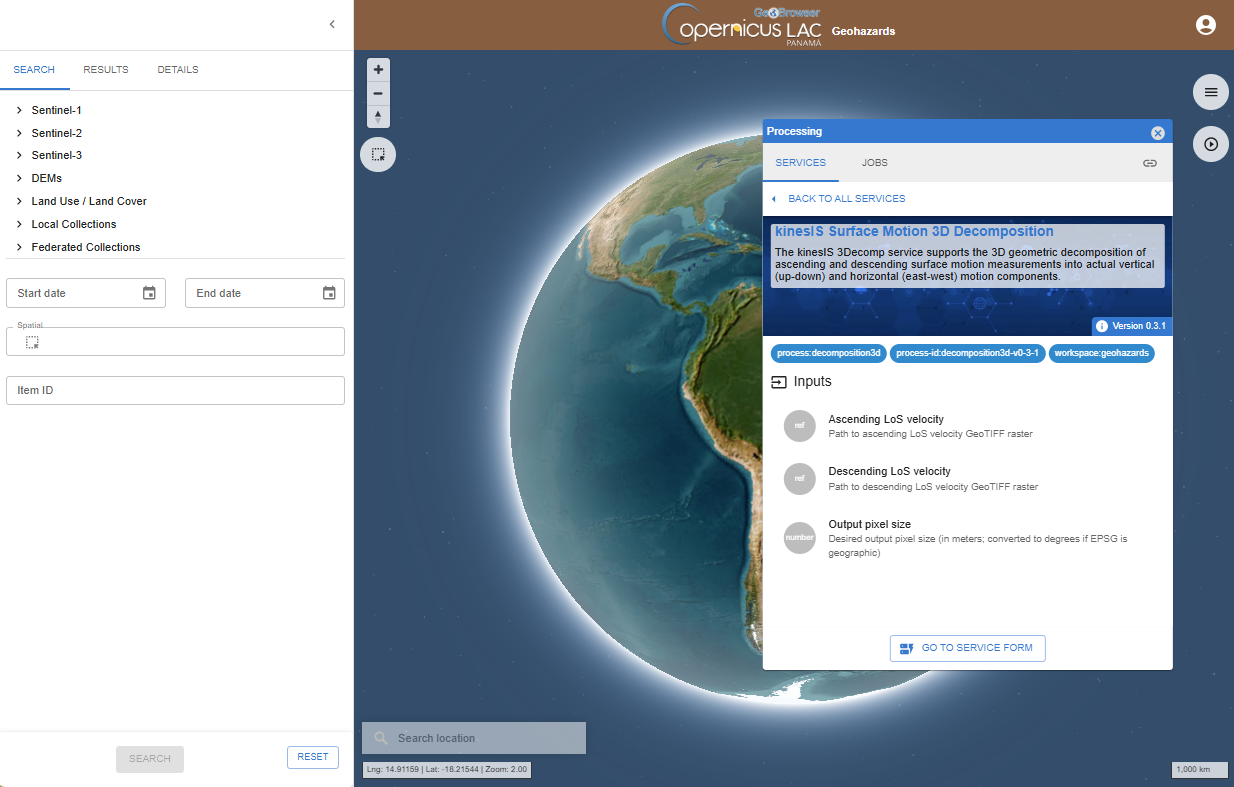Copy the service link icon
Viewport: 1234px width, 787px height.
1150,163
